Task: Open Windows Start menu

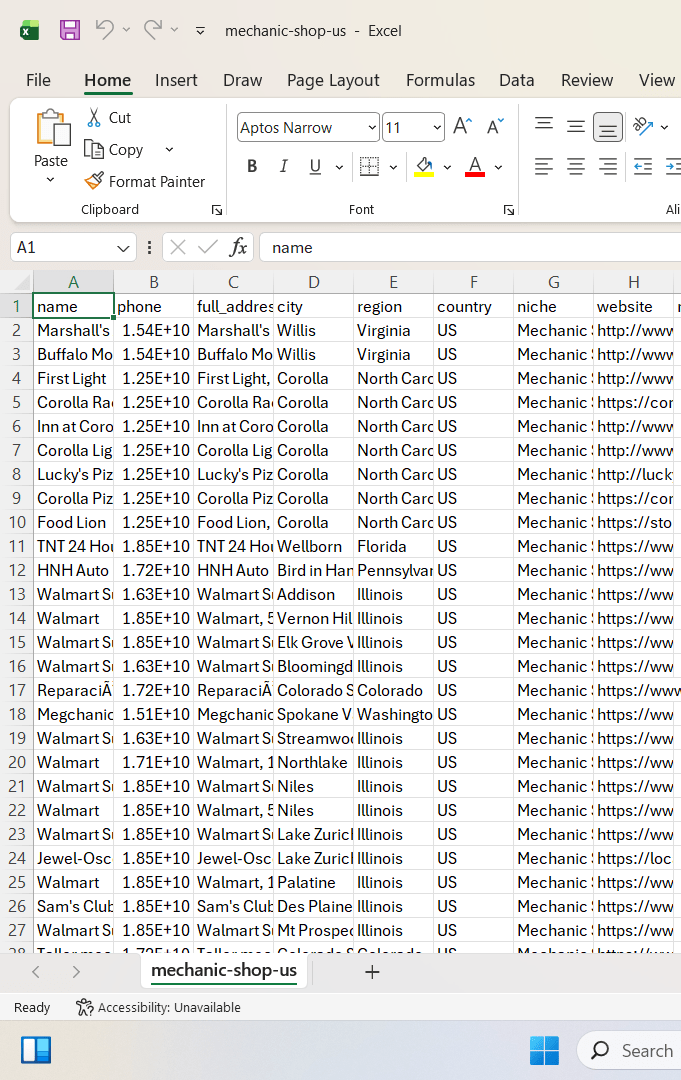Action: click(544, 1050)
